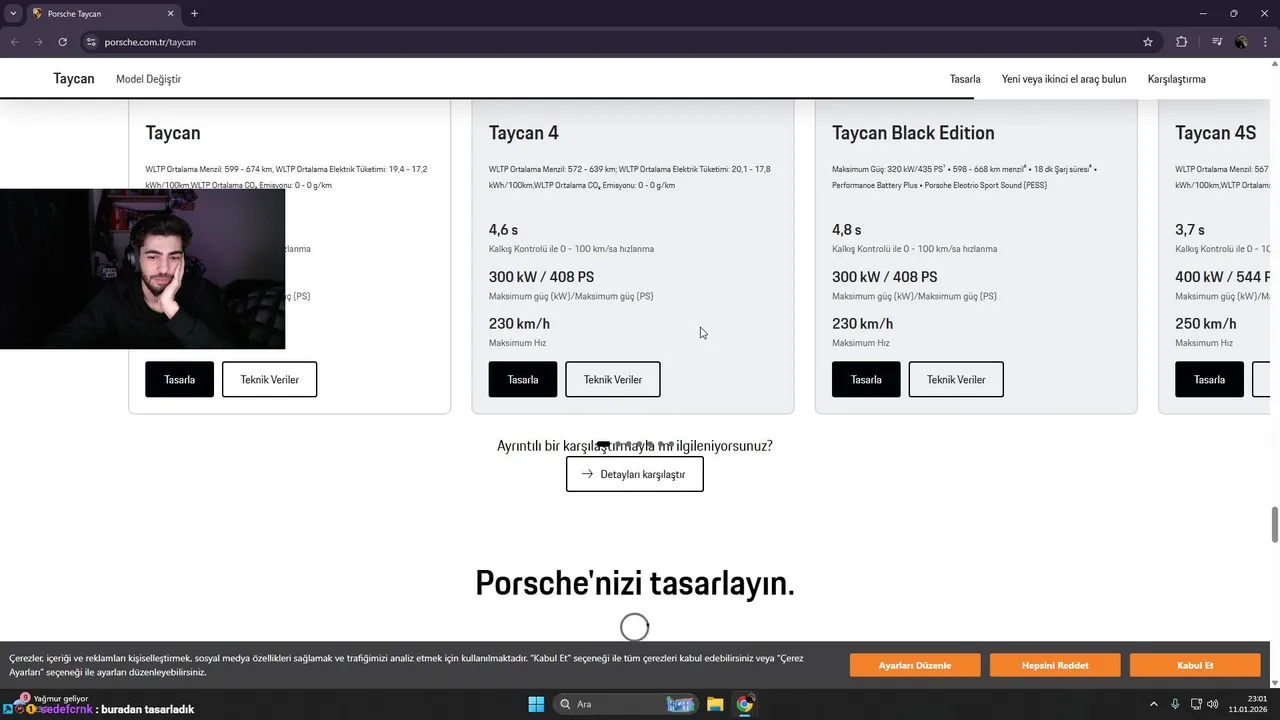Viewport: 1280px width, 720px height.
Task: Click the 250 km/h top speed value
Action: pos(1206,324)
